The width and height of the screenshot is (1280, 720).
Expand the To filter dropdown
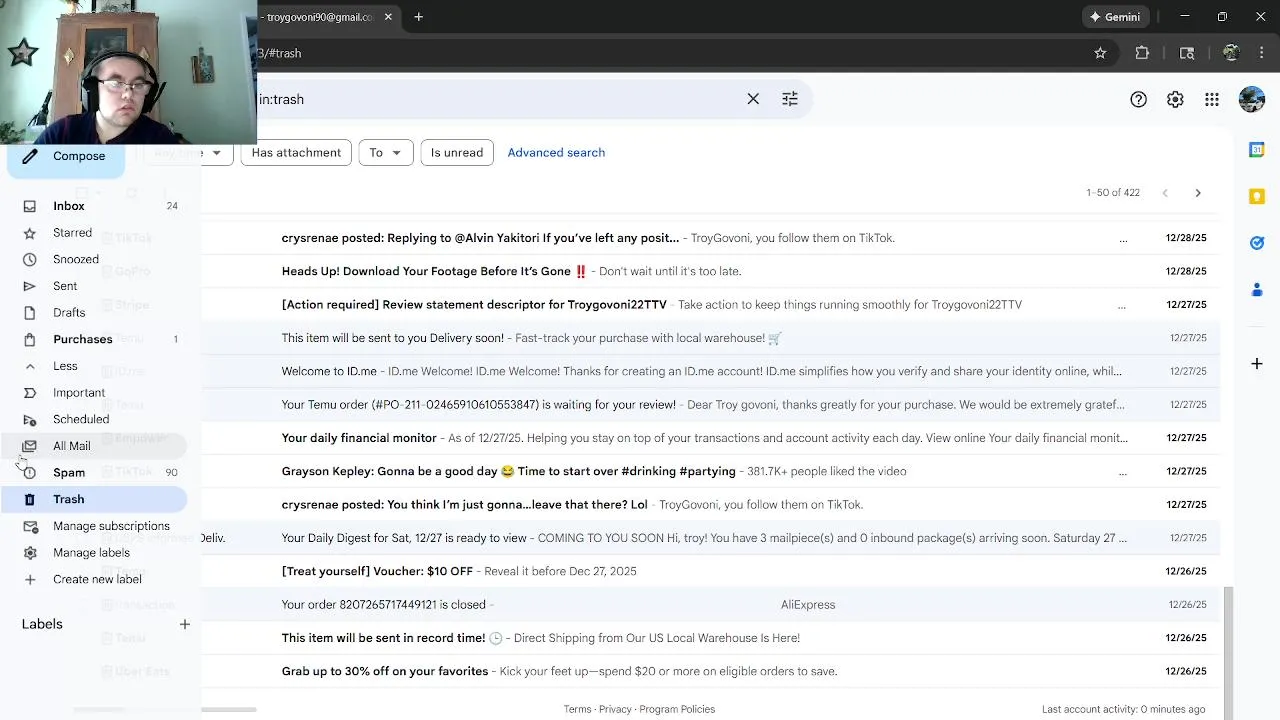[x=385, y=153]
